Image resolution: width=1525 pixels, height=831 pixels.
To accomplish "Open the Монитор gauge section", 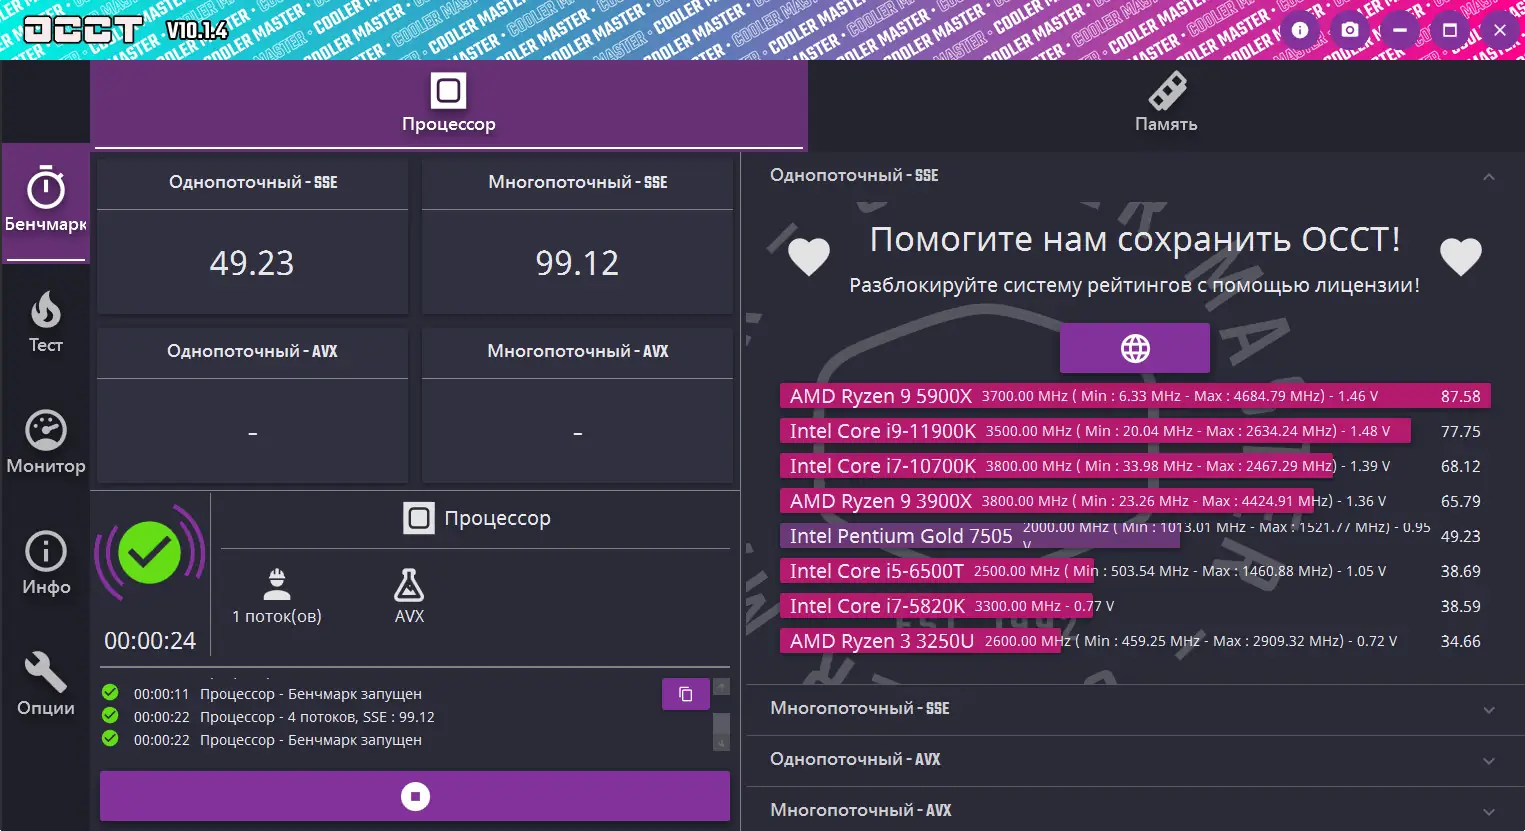I will 46,443.
